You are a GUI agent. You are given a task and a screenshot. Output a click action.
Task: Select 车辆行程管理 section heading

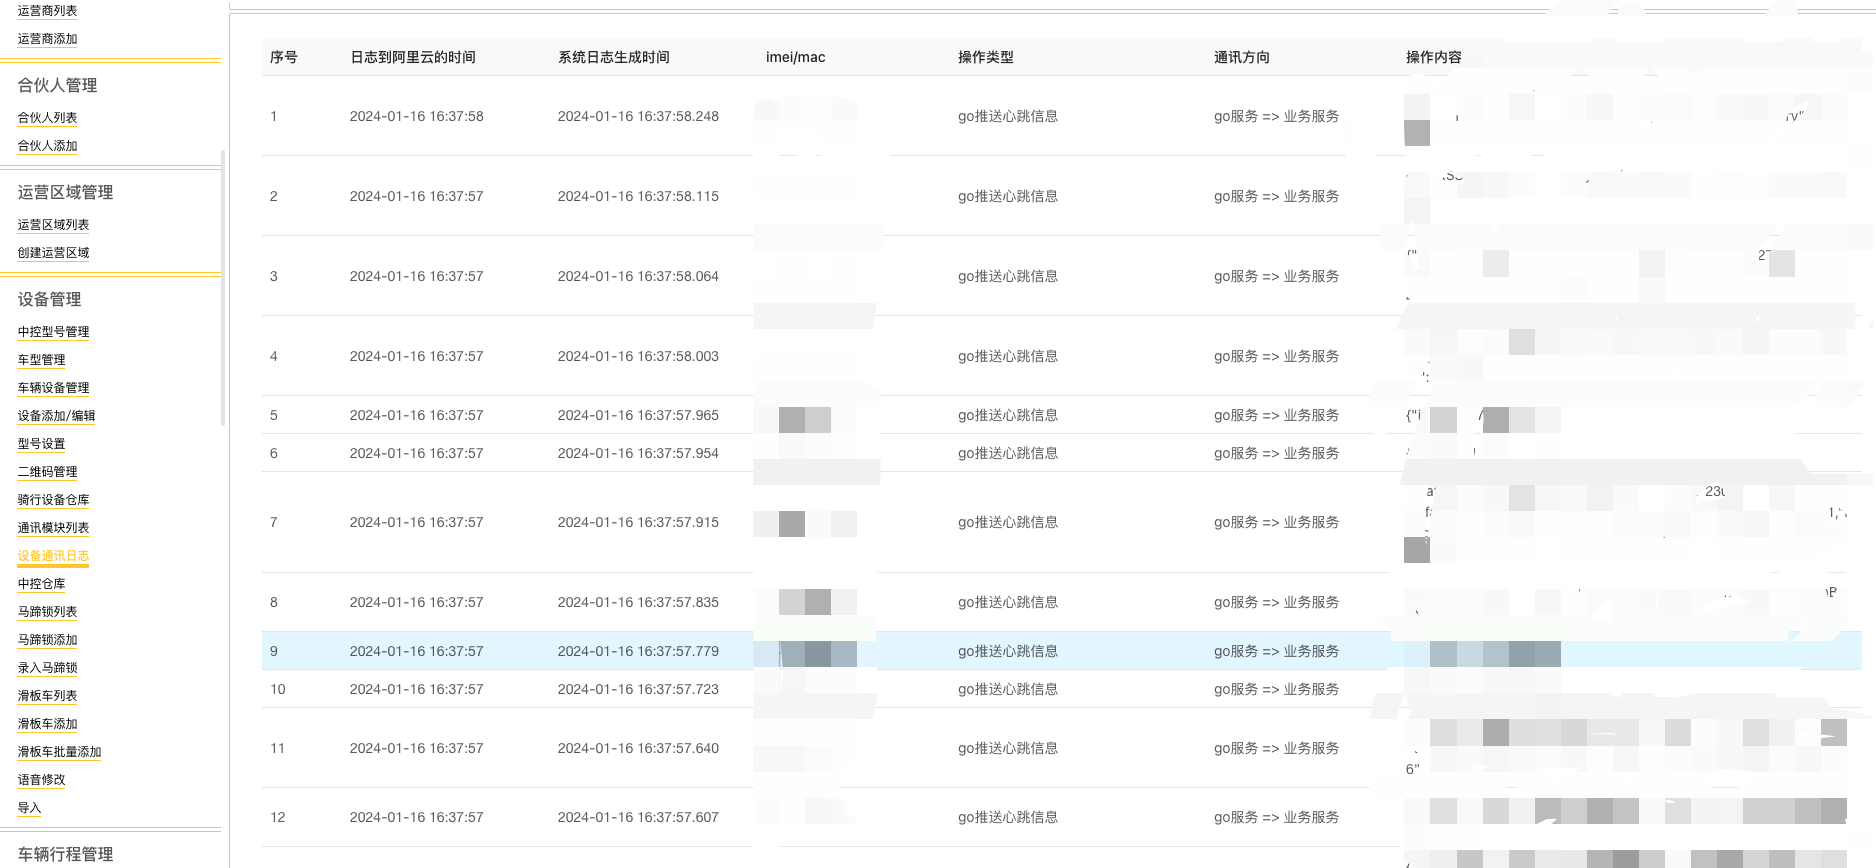65,855
